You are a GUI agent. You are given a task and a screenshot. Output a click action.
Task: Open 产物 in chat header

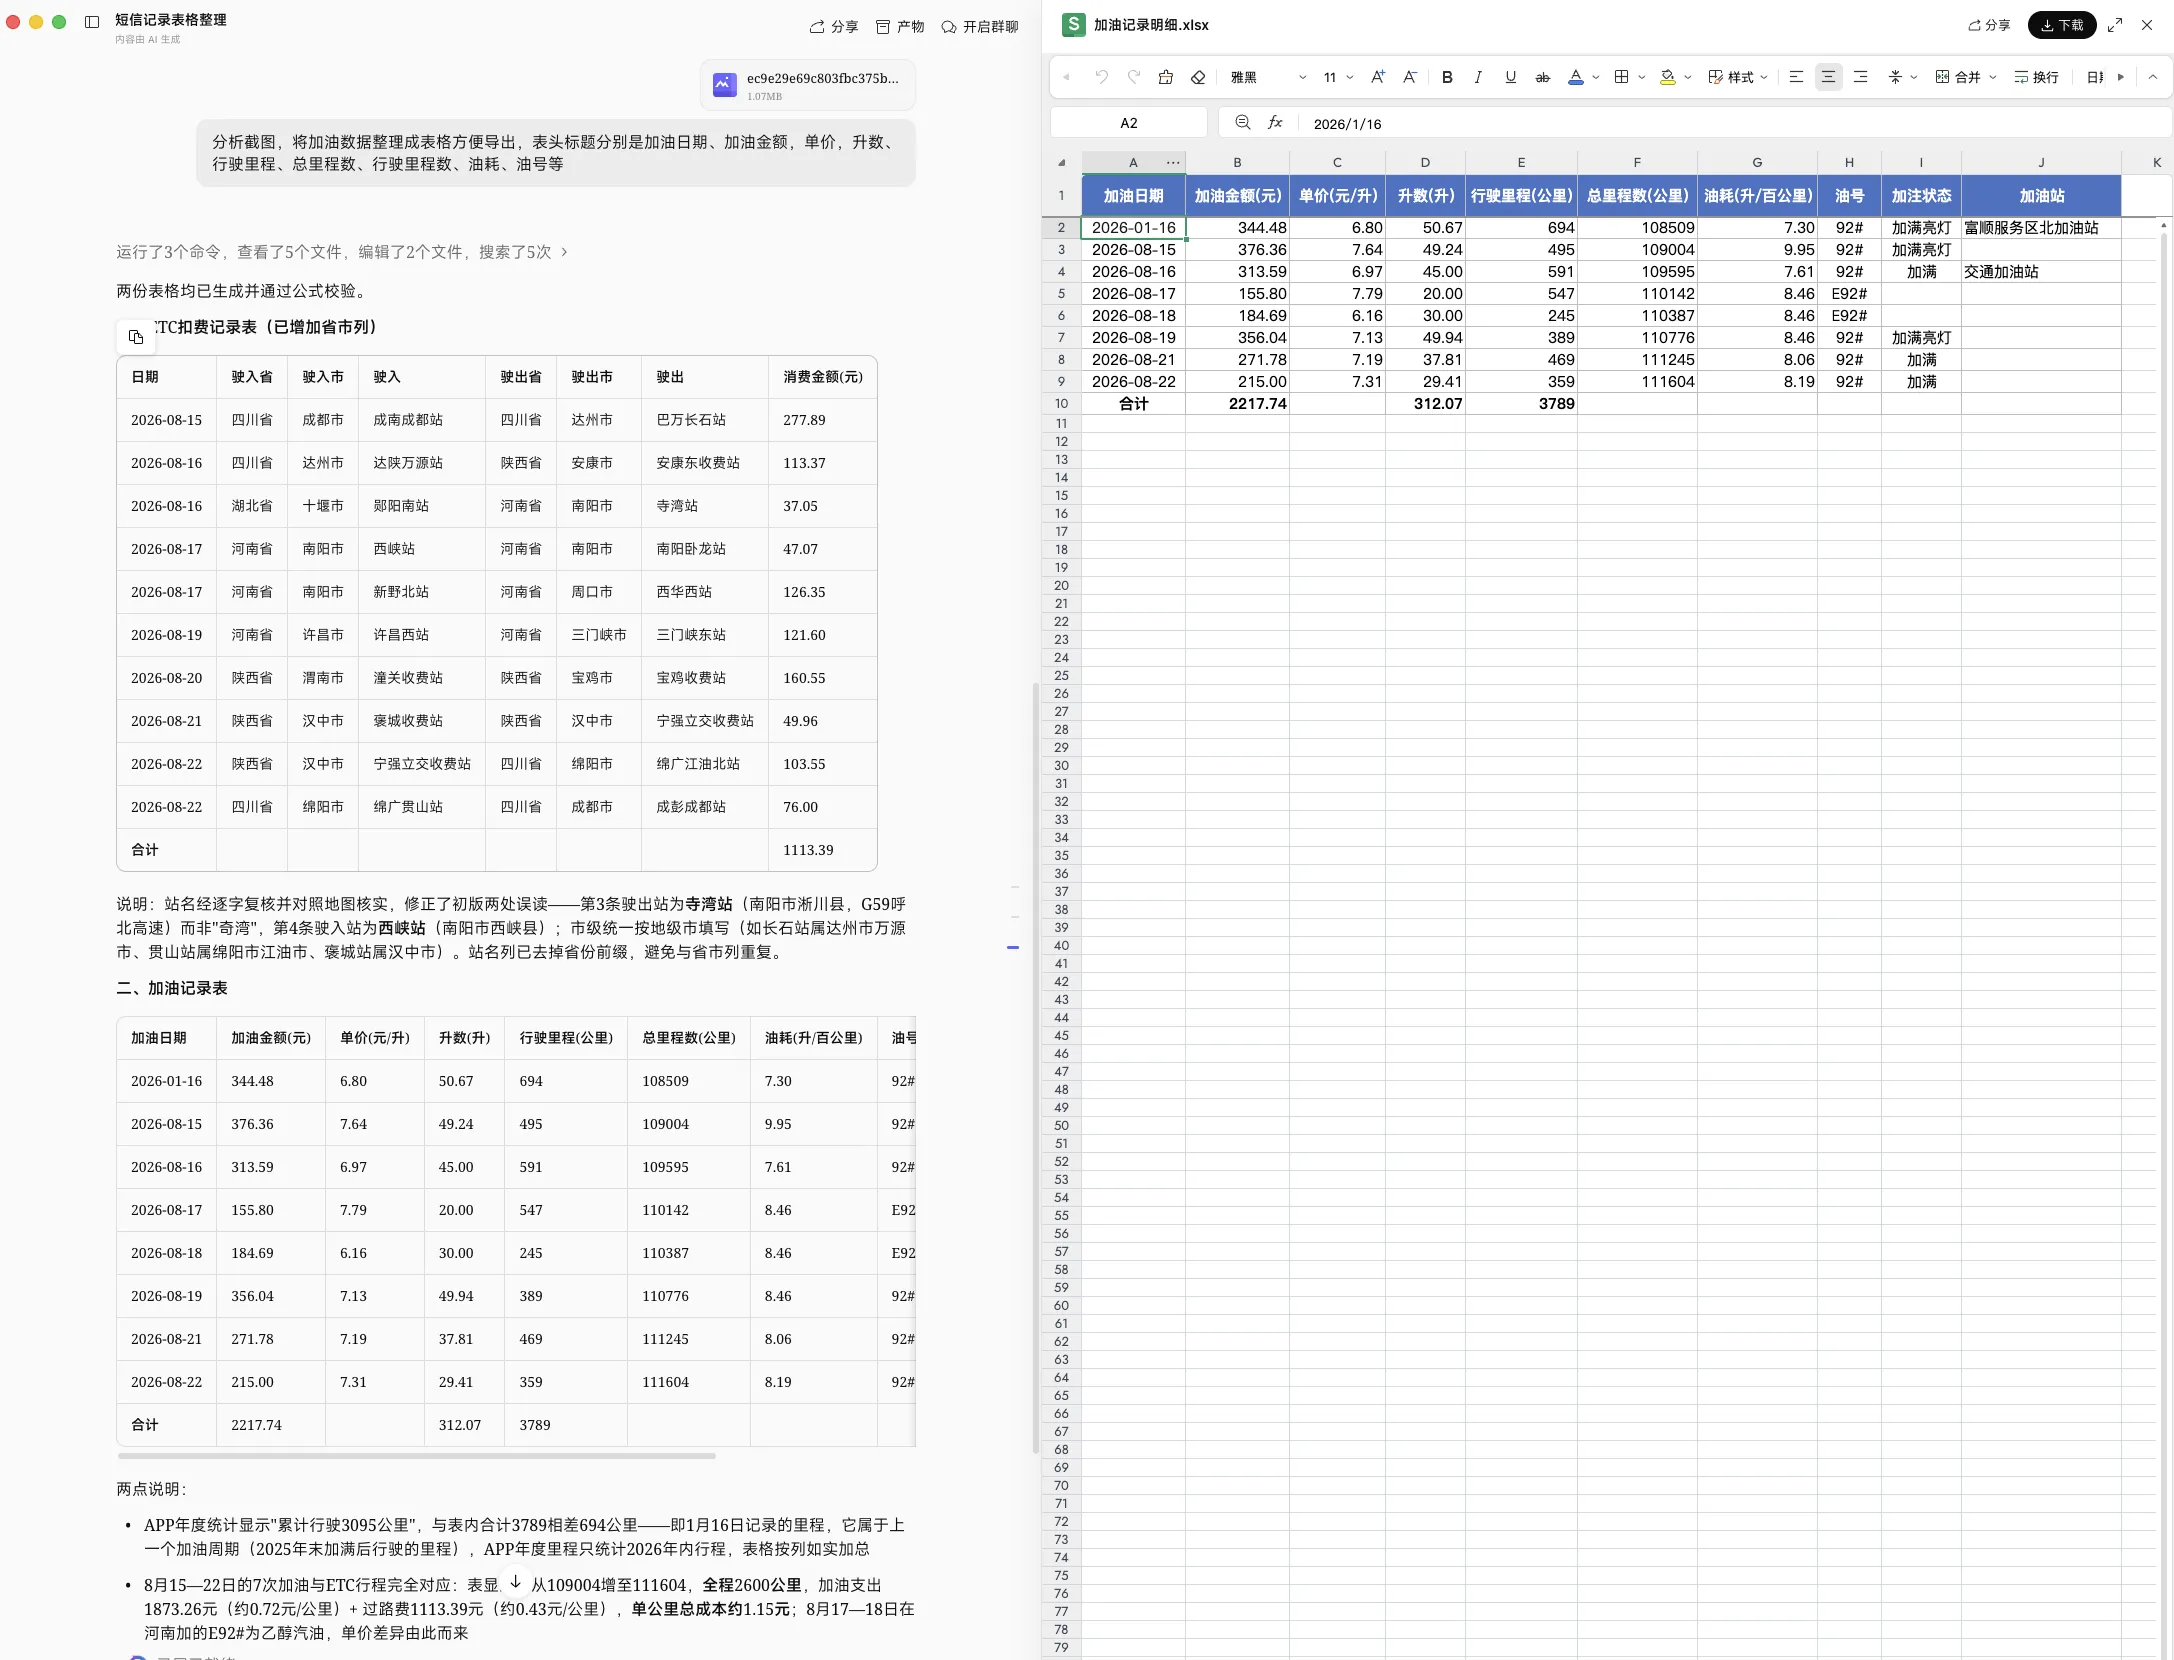(x=900, y=27)
